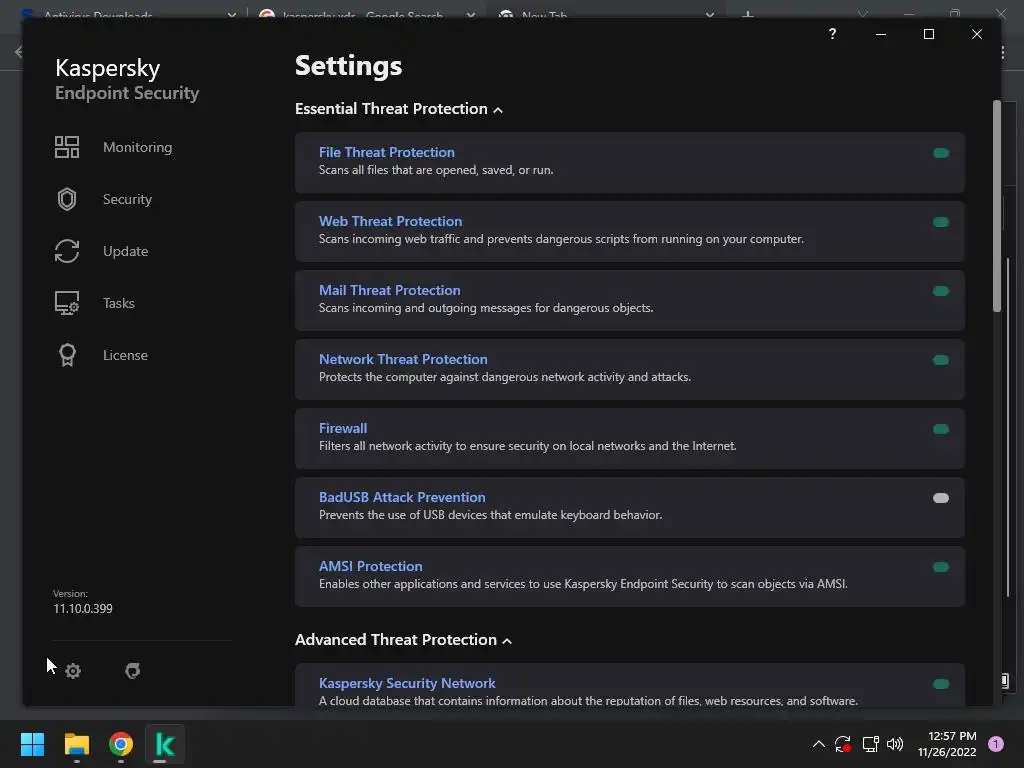This screenshot has width=1024, height=768.
Task: Collapse the Essential Threat Protection section
Action: click(398, 109)
